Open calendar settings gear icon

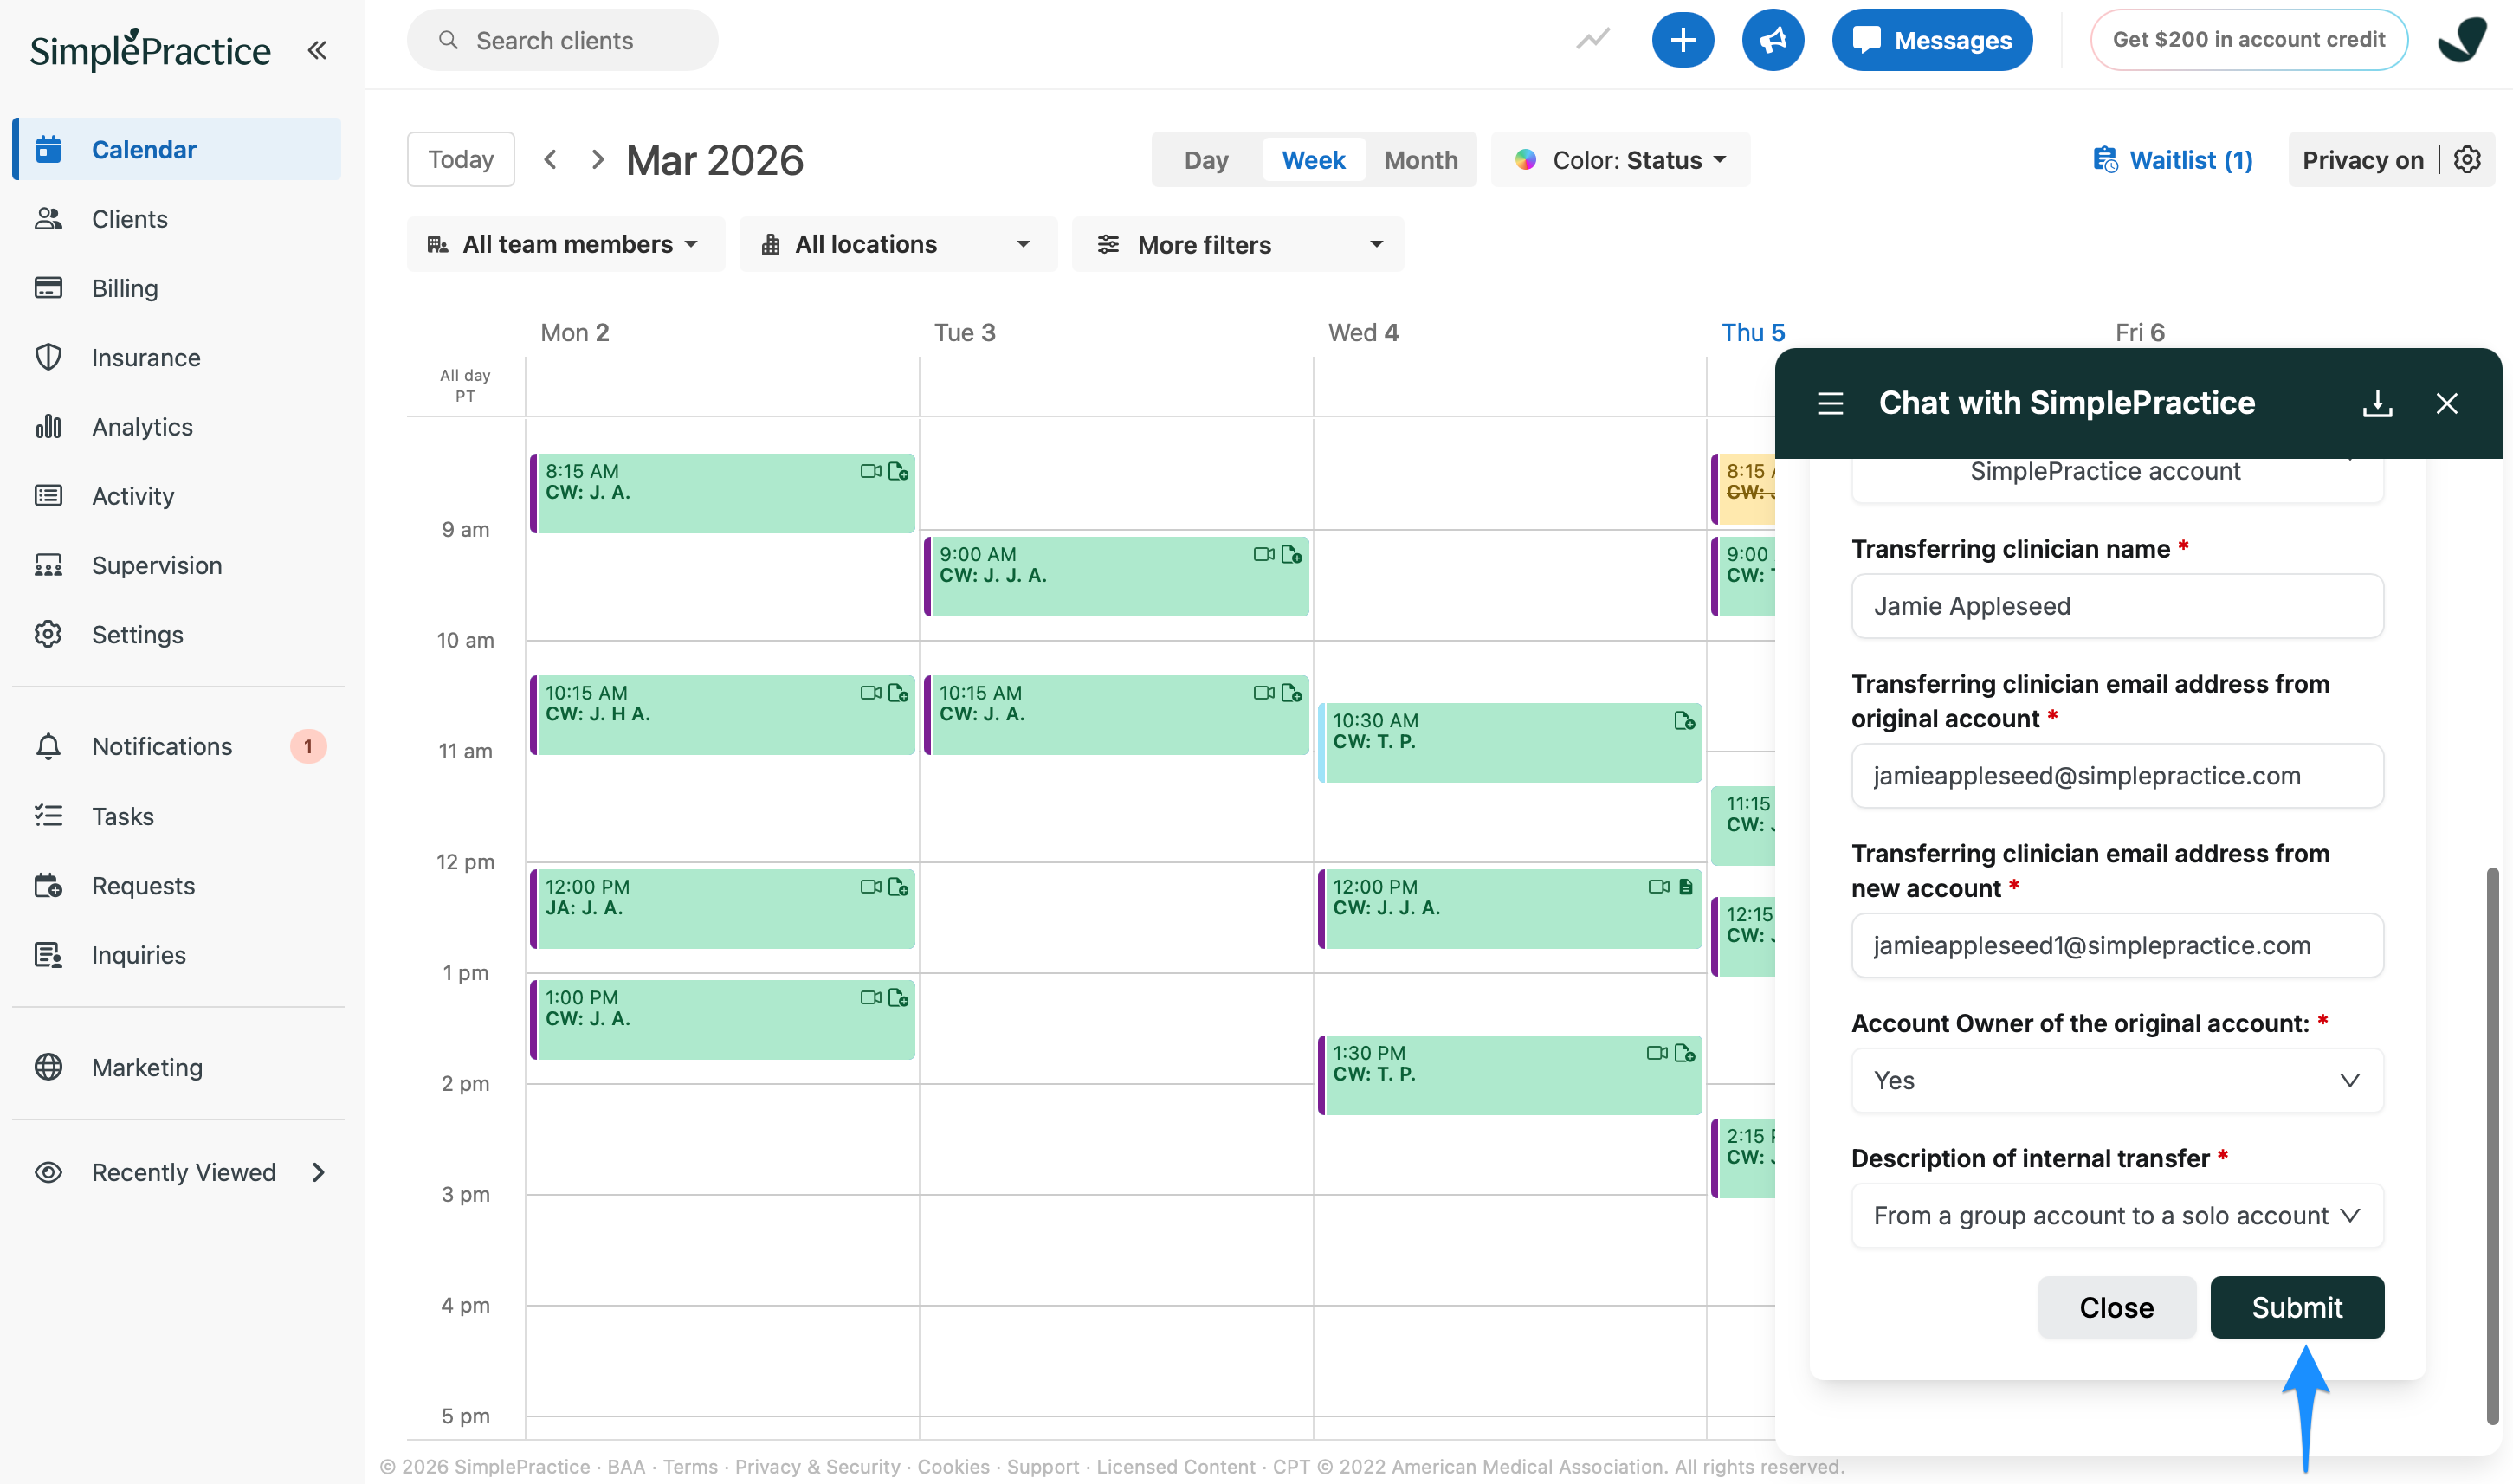pos(2467,160)
